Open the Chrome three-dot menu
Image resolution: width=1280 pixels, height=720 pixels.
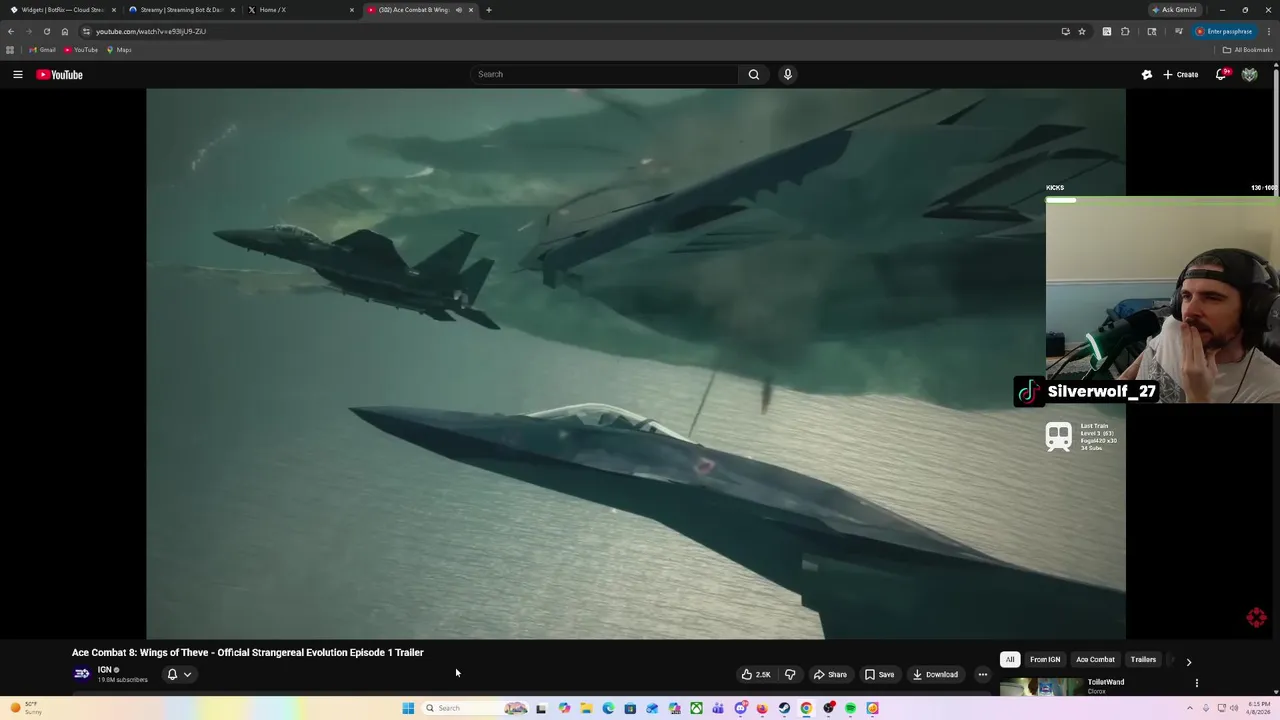tap(1269, 31)
